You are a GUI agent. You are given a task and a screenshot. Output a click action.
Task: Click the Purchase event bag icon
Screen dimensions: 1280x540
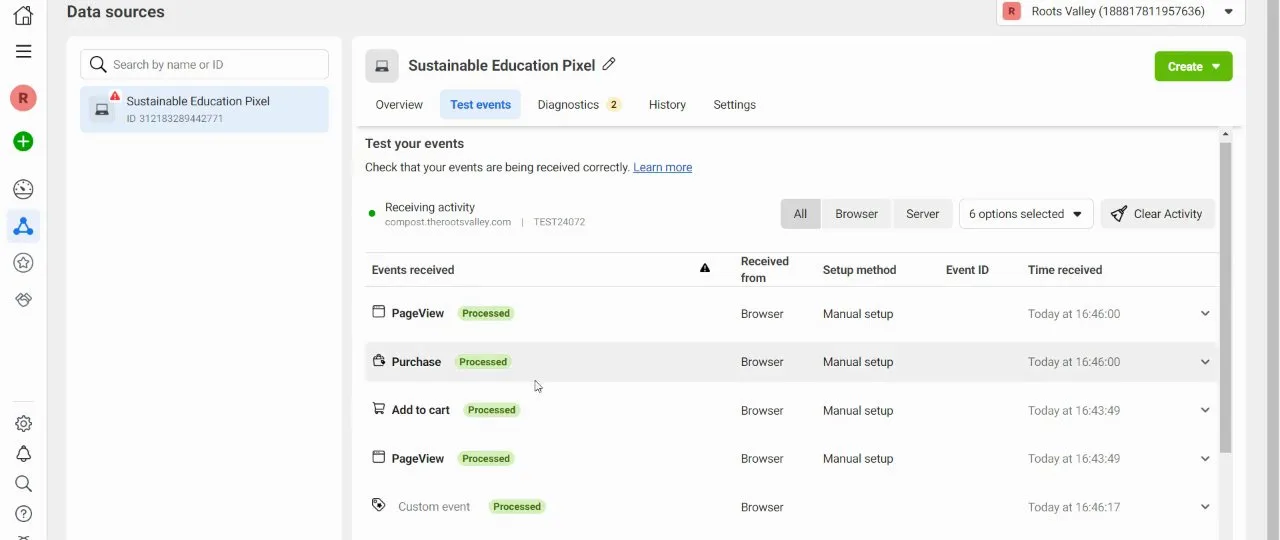378,361
